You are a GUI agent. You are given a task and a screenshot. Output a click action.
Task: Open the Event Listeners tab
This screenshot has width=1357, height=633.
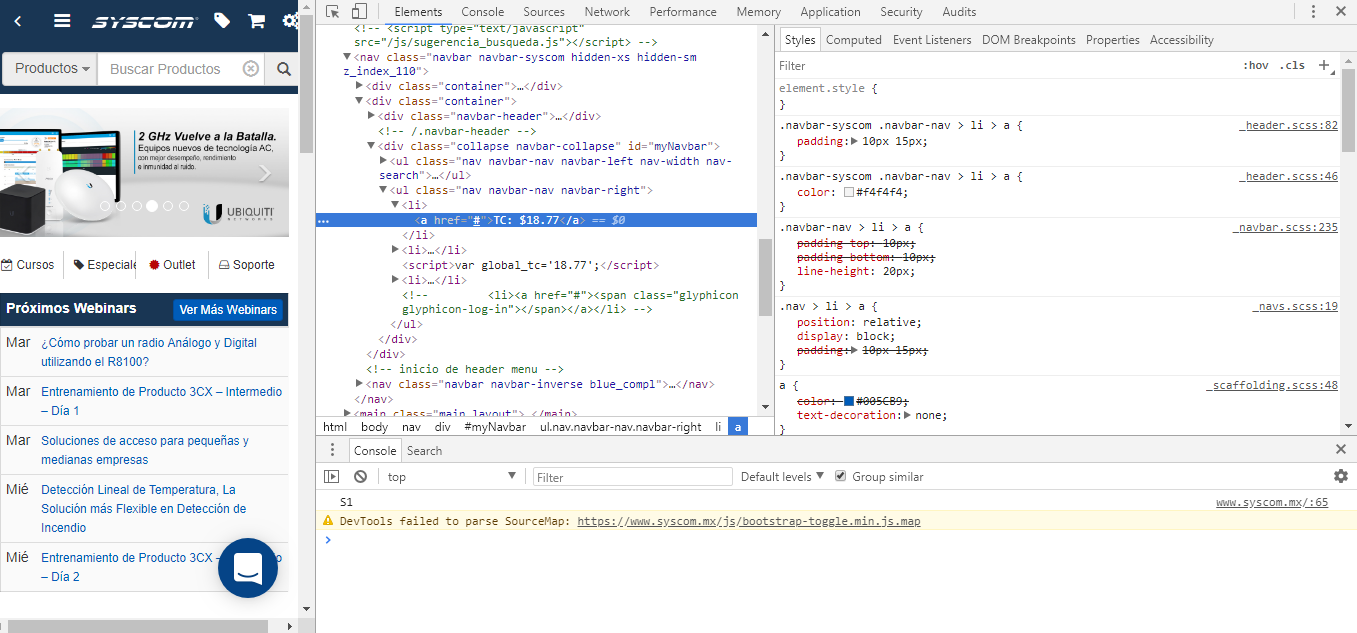932,40
